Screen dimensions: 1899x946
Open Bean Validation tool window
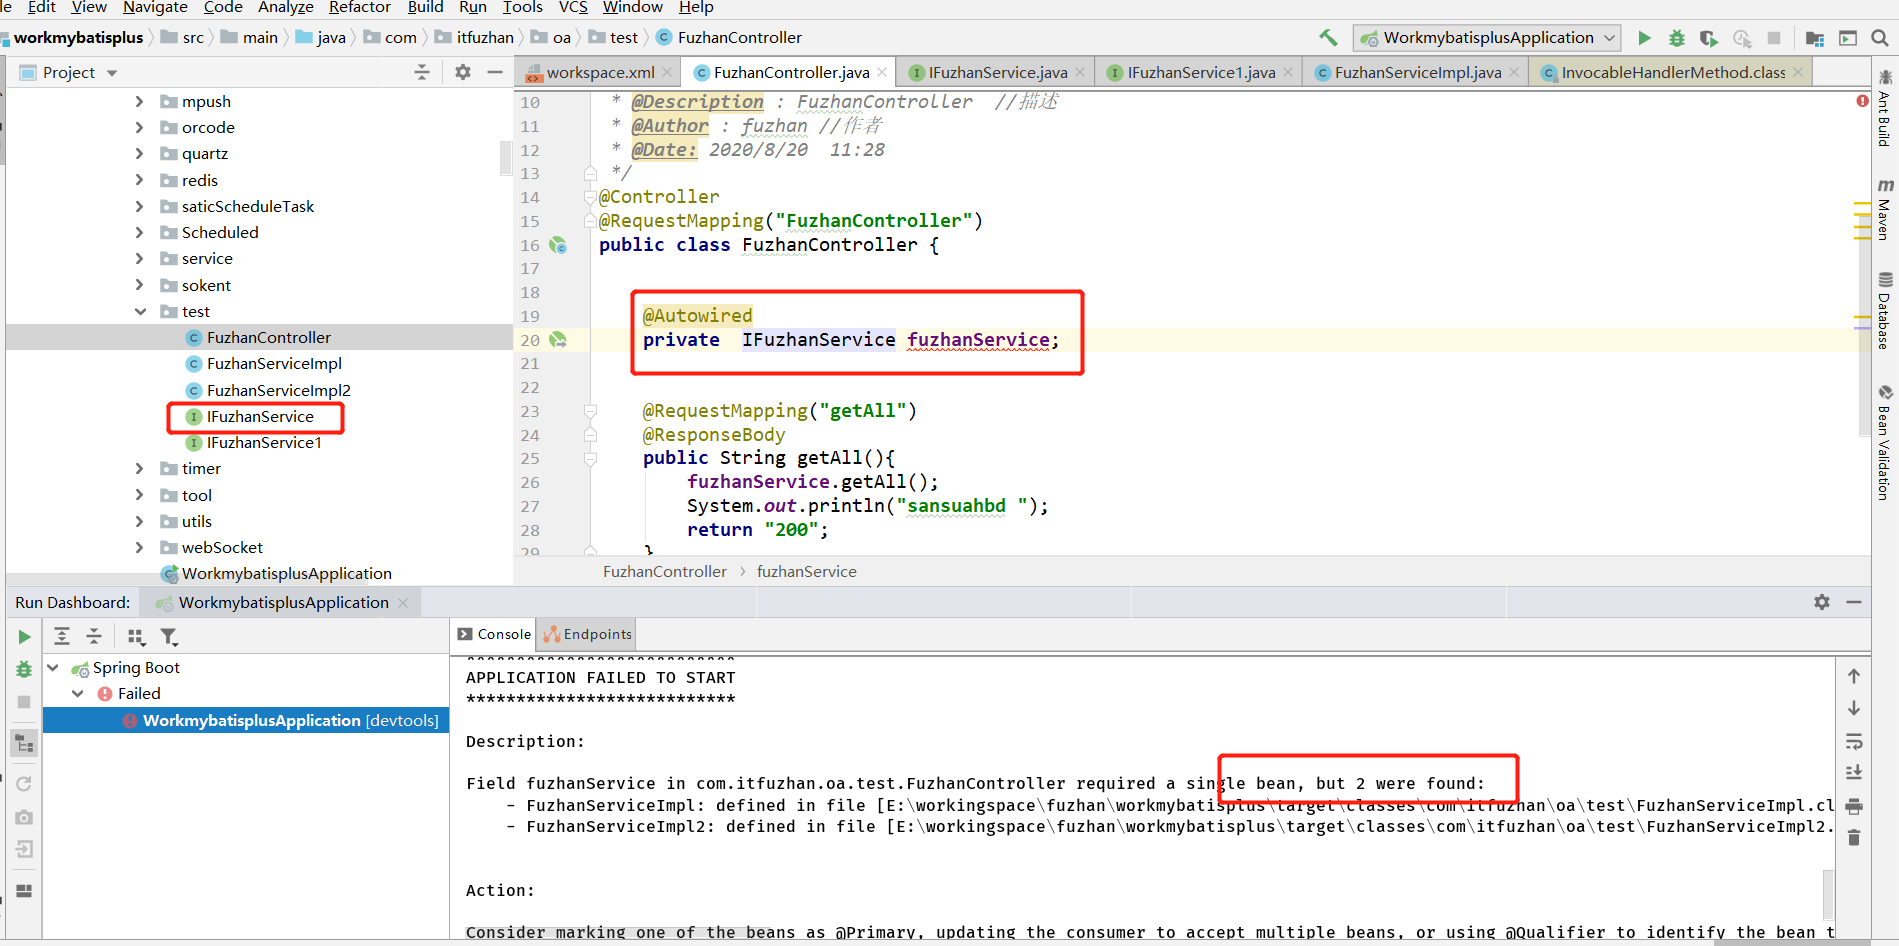click(1885, 443)
